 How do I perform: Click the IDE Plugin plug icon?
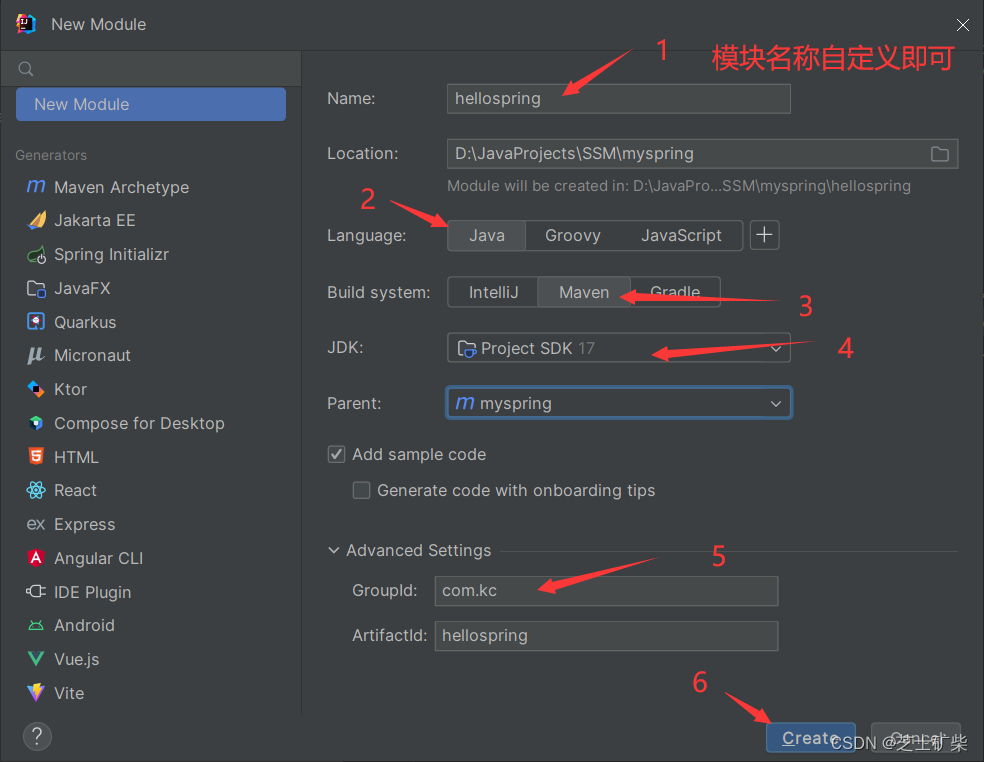(x=36, y=591)
